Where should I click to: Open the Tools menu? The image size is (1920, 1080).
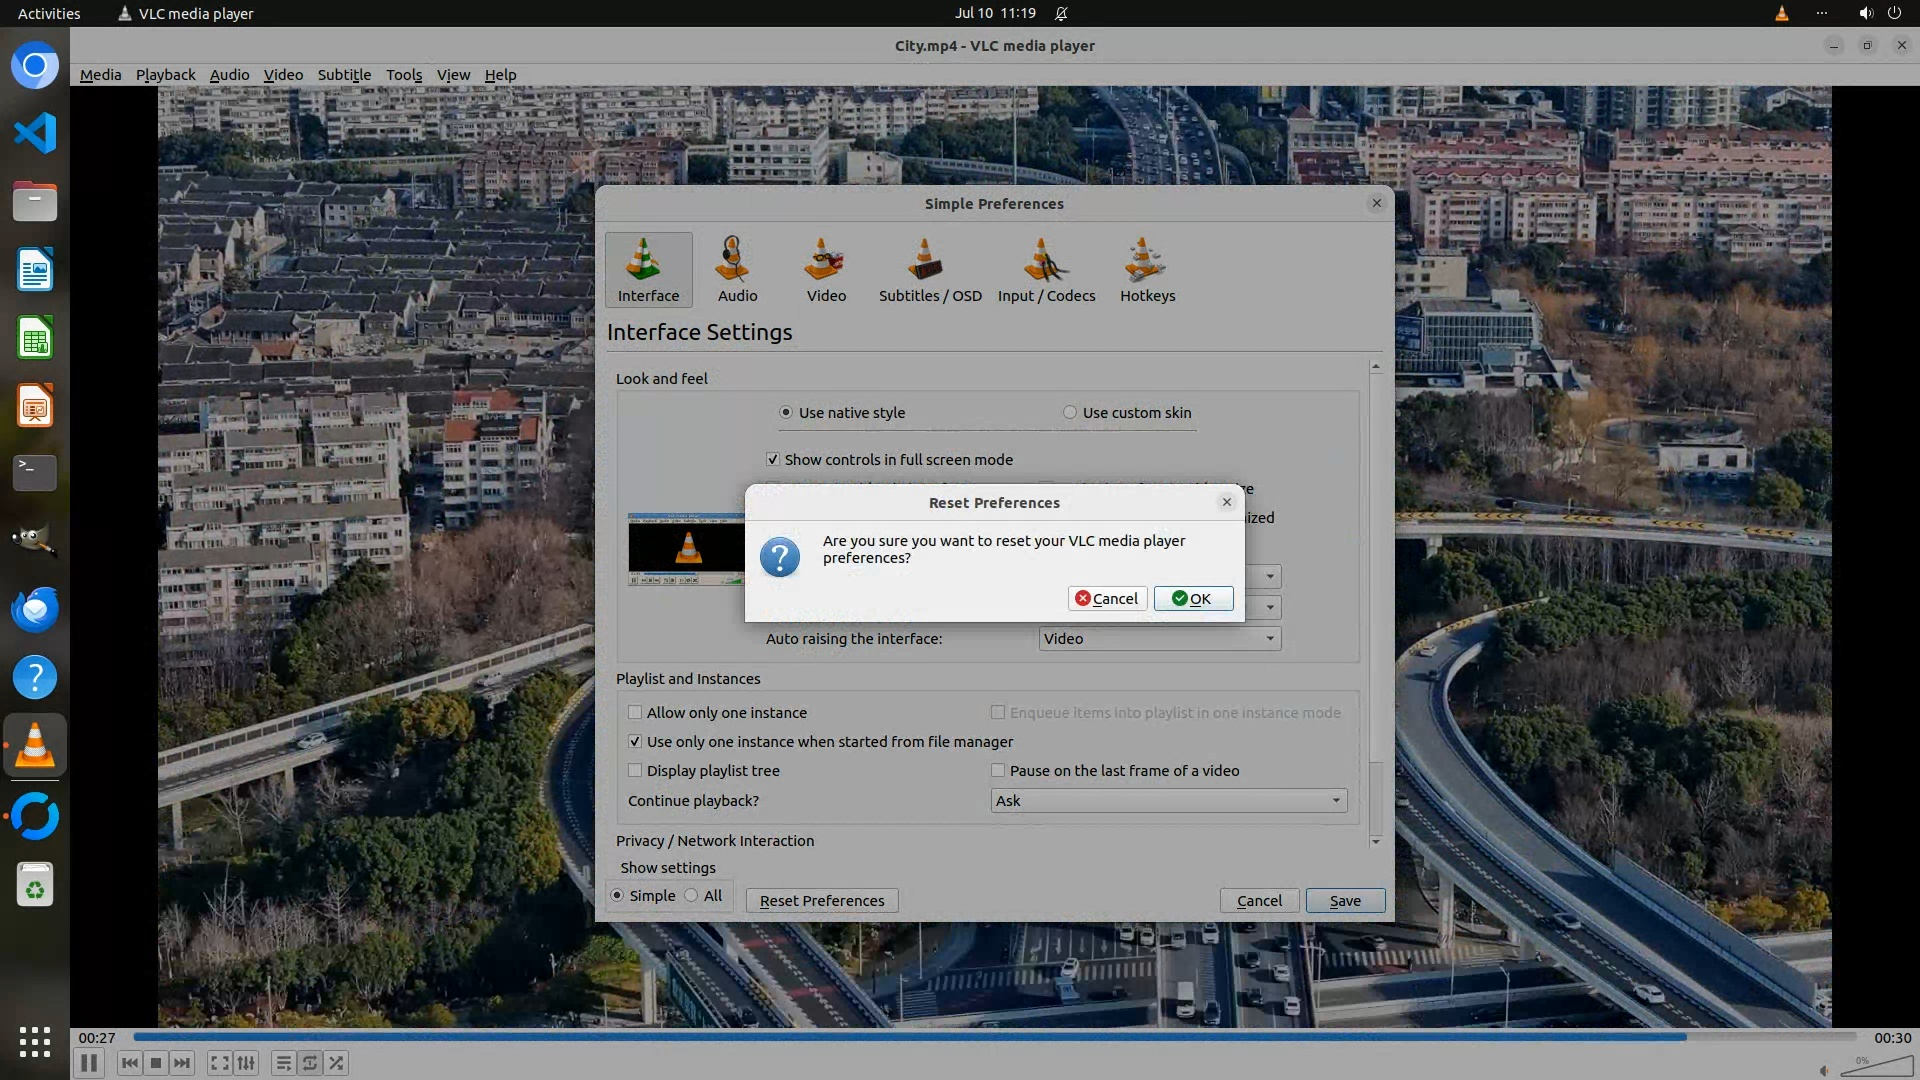[x=404, y=75]
